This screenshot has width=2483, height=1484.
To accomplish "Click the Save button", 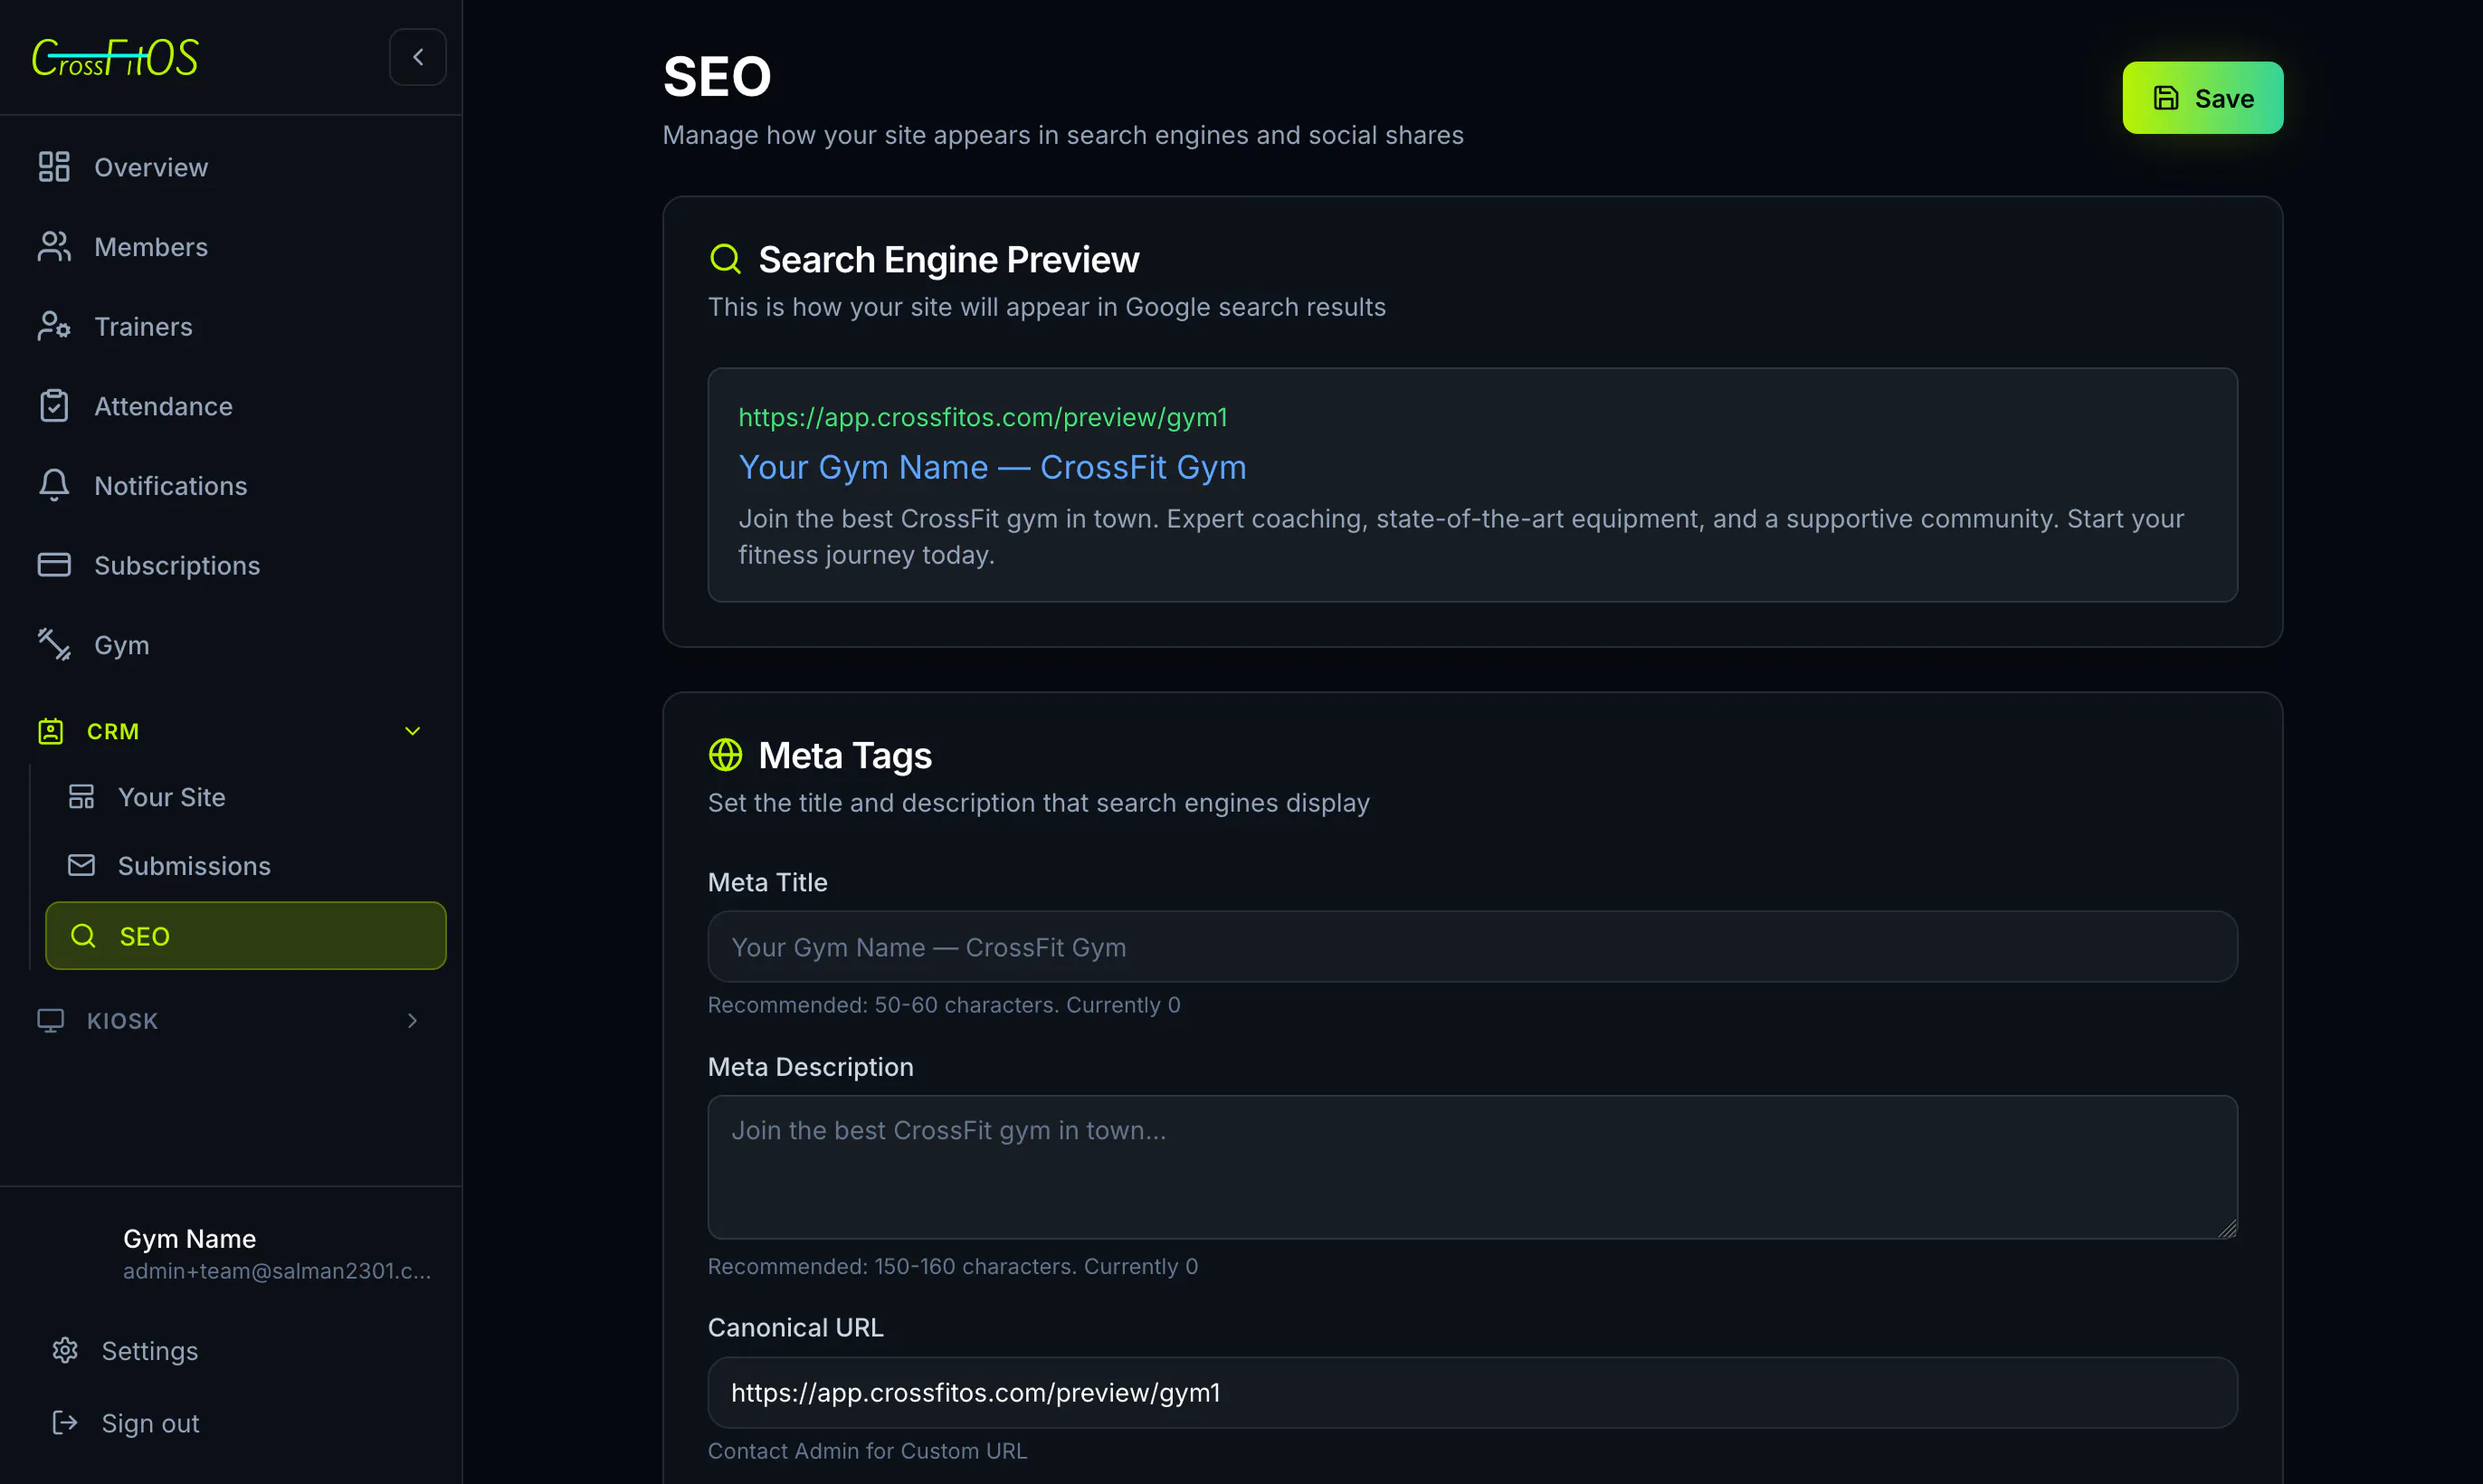I will pyautogui.click(x=2202, y=98).
